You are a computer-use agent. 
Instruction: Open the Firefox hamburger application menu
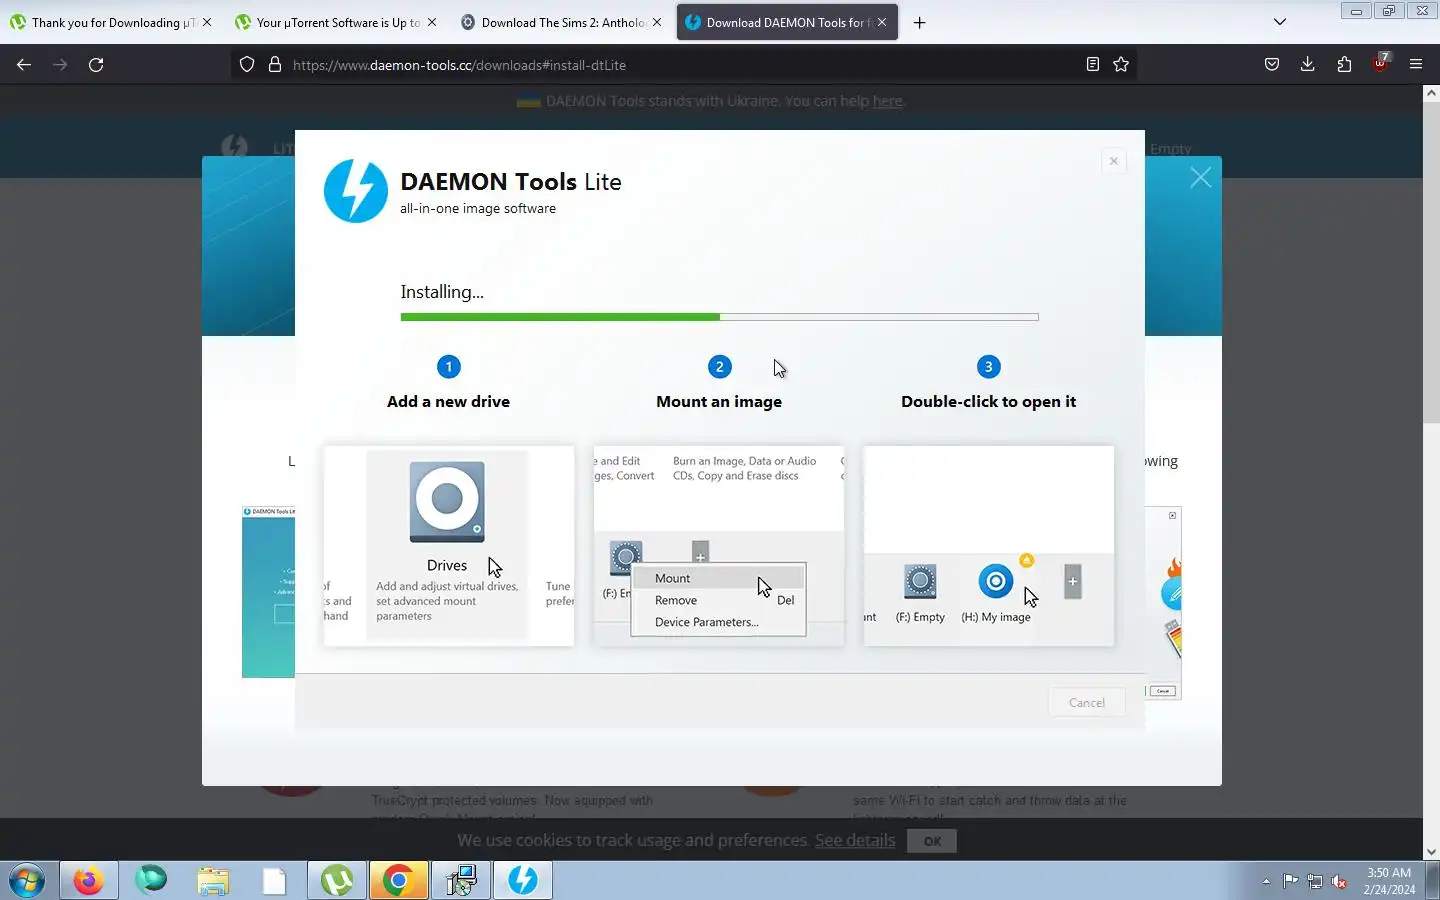[1416, 64]
